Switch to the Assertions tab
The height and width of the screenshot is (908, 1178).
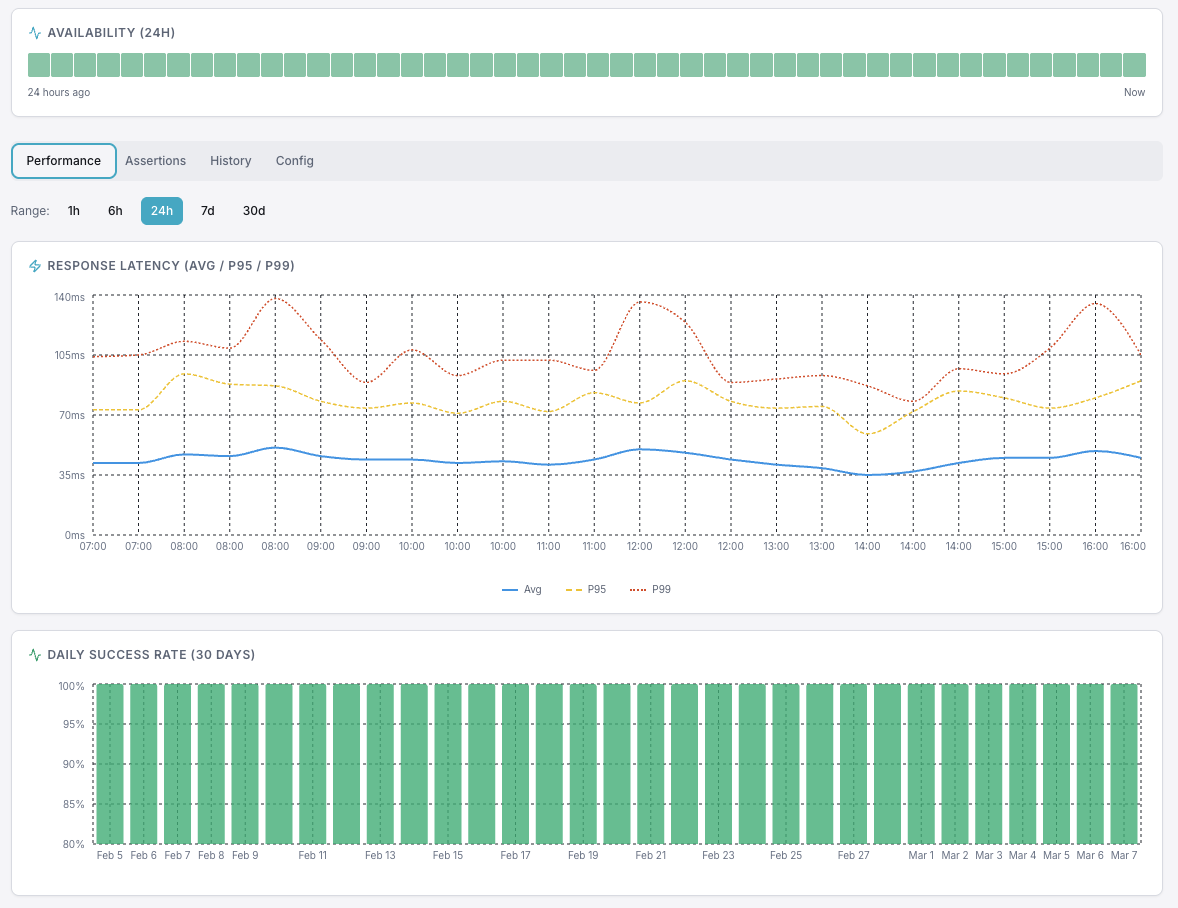pyautogui.click(x=156, y=160)
